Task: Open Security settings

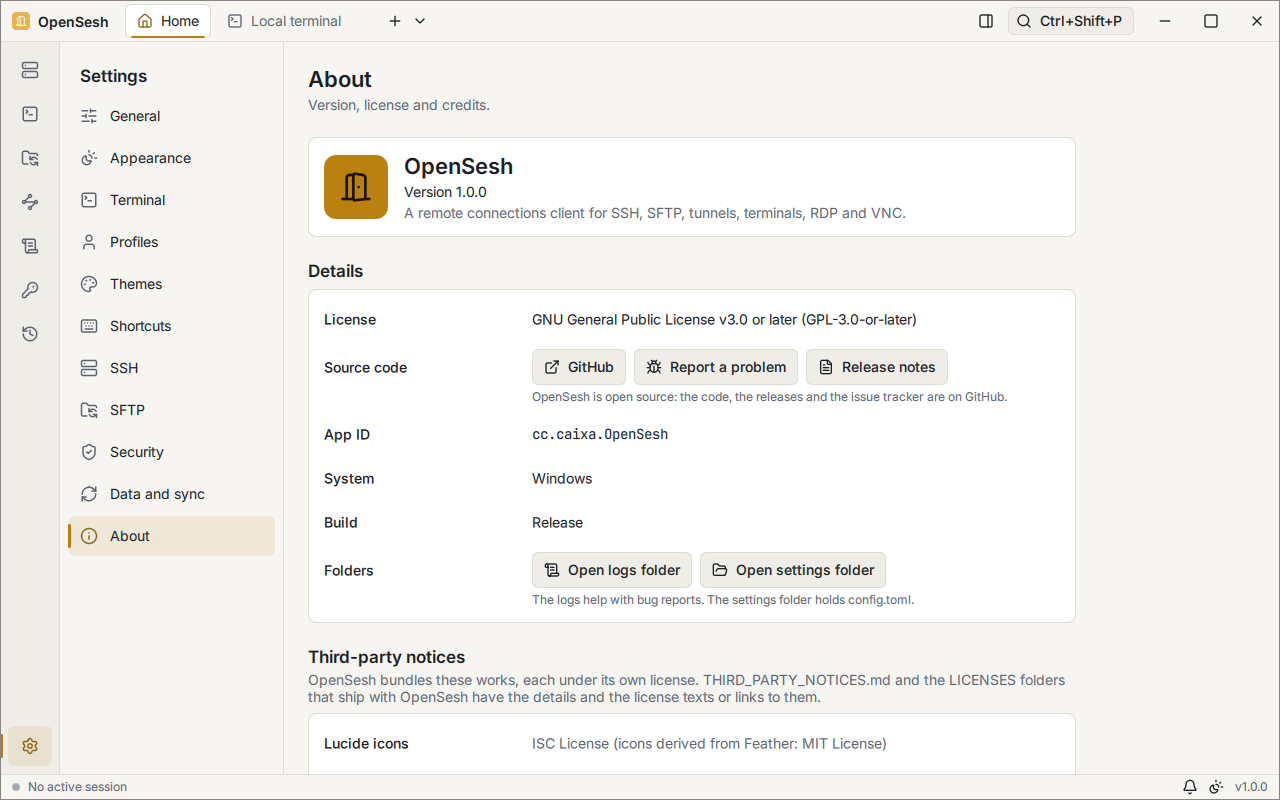Action: coord(171,452)
